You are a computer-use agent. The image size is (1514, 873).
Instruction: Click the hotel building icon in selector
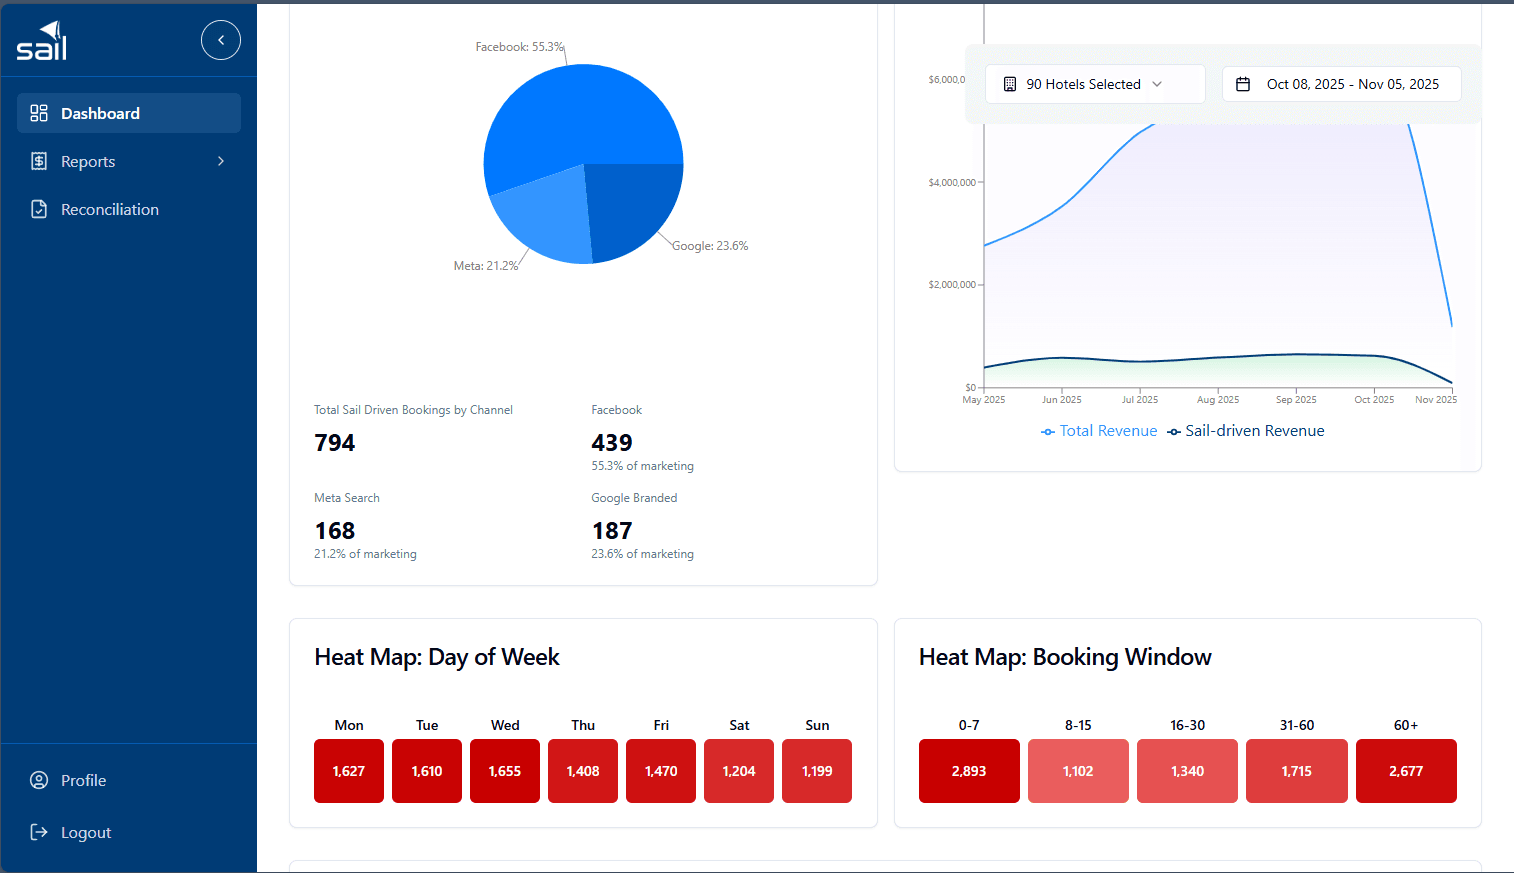[1010, 84]
